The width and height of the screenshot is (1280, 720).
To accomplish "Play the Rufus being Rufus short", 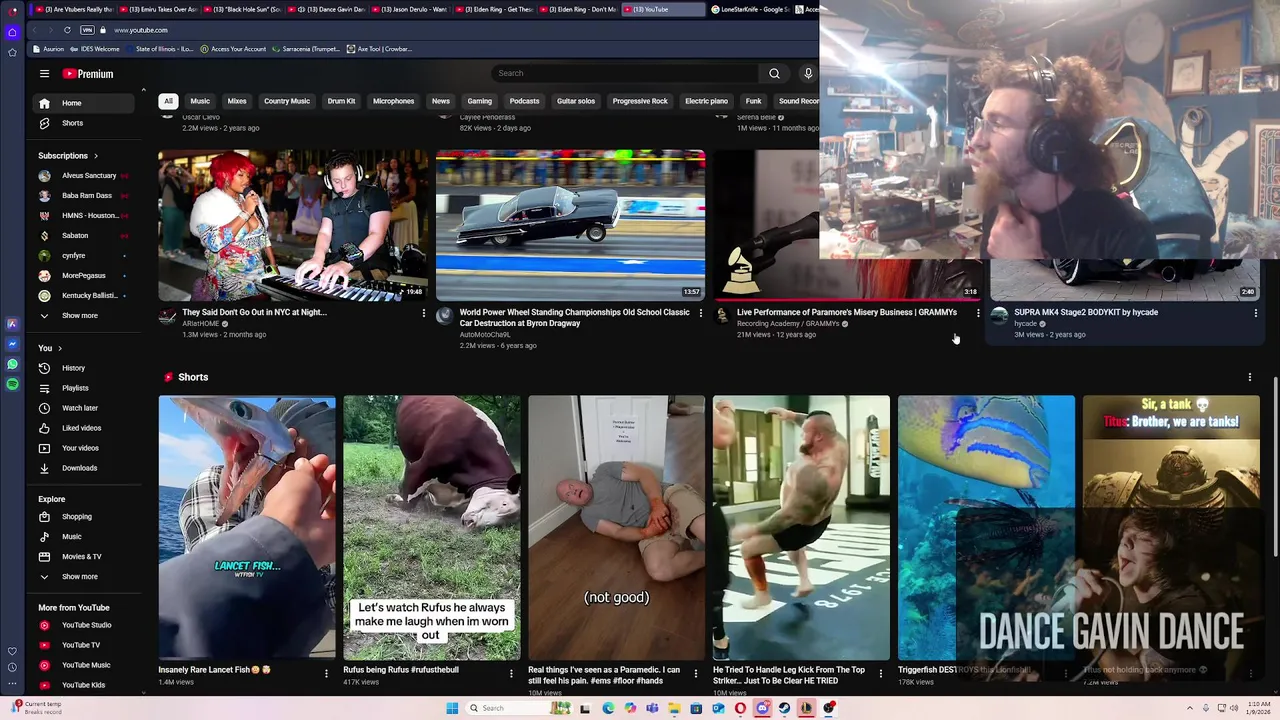I will click(432, 528).
